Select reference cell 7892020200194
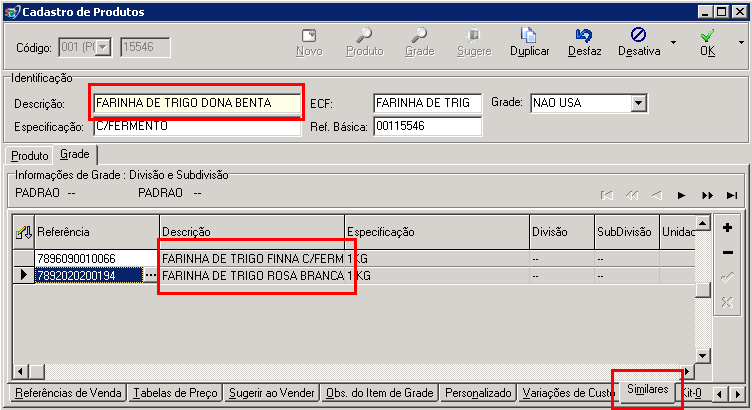The image size is (752, 410). point(89,275)
